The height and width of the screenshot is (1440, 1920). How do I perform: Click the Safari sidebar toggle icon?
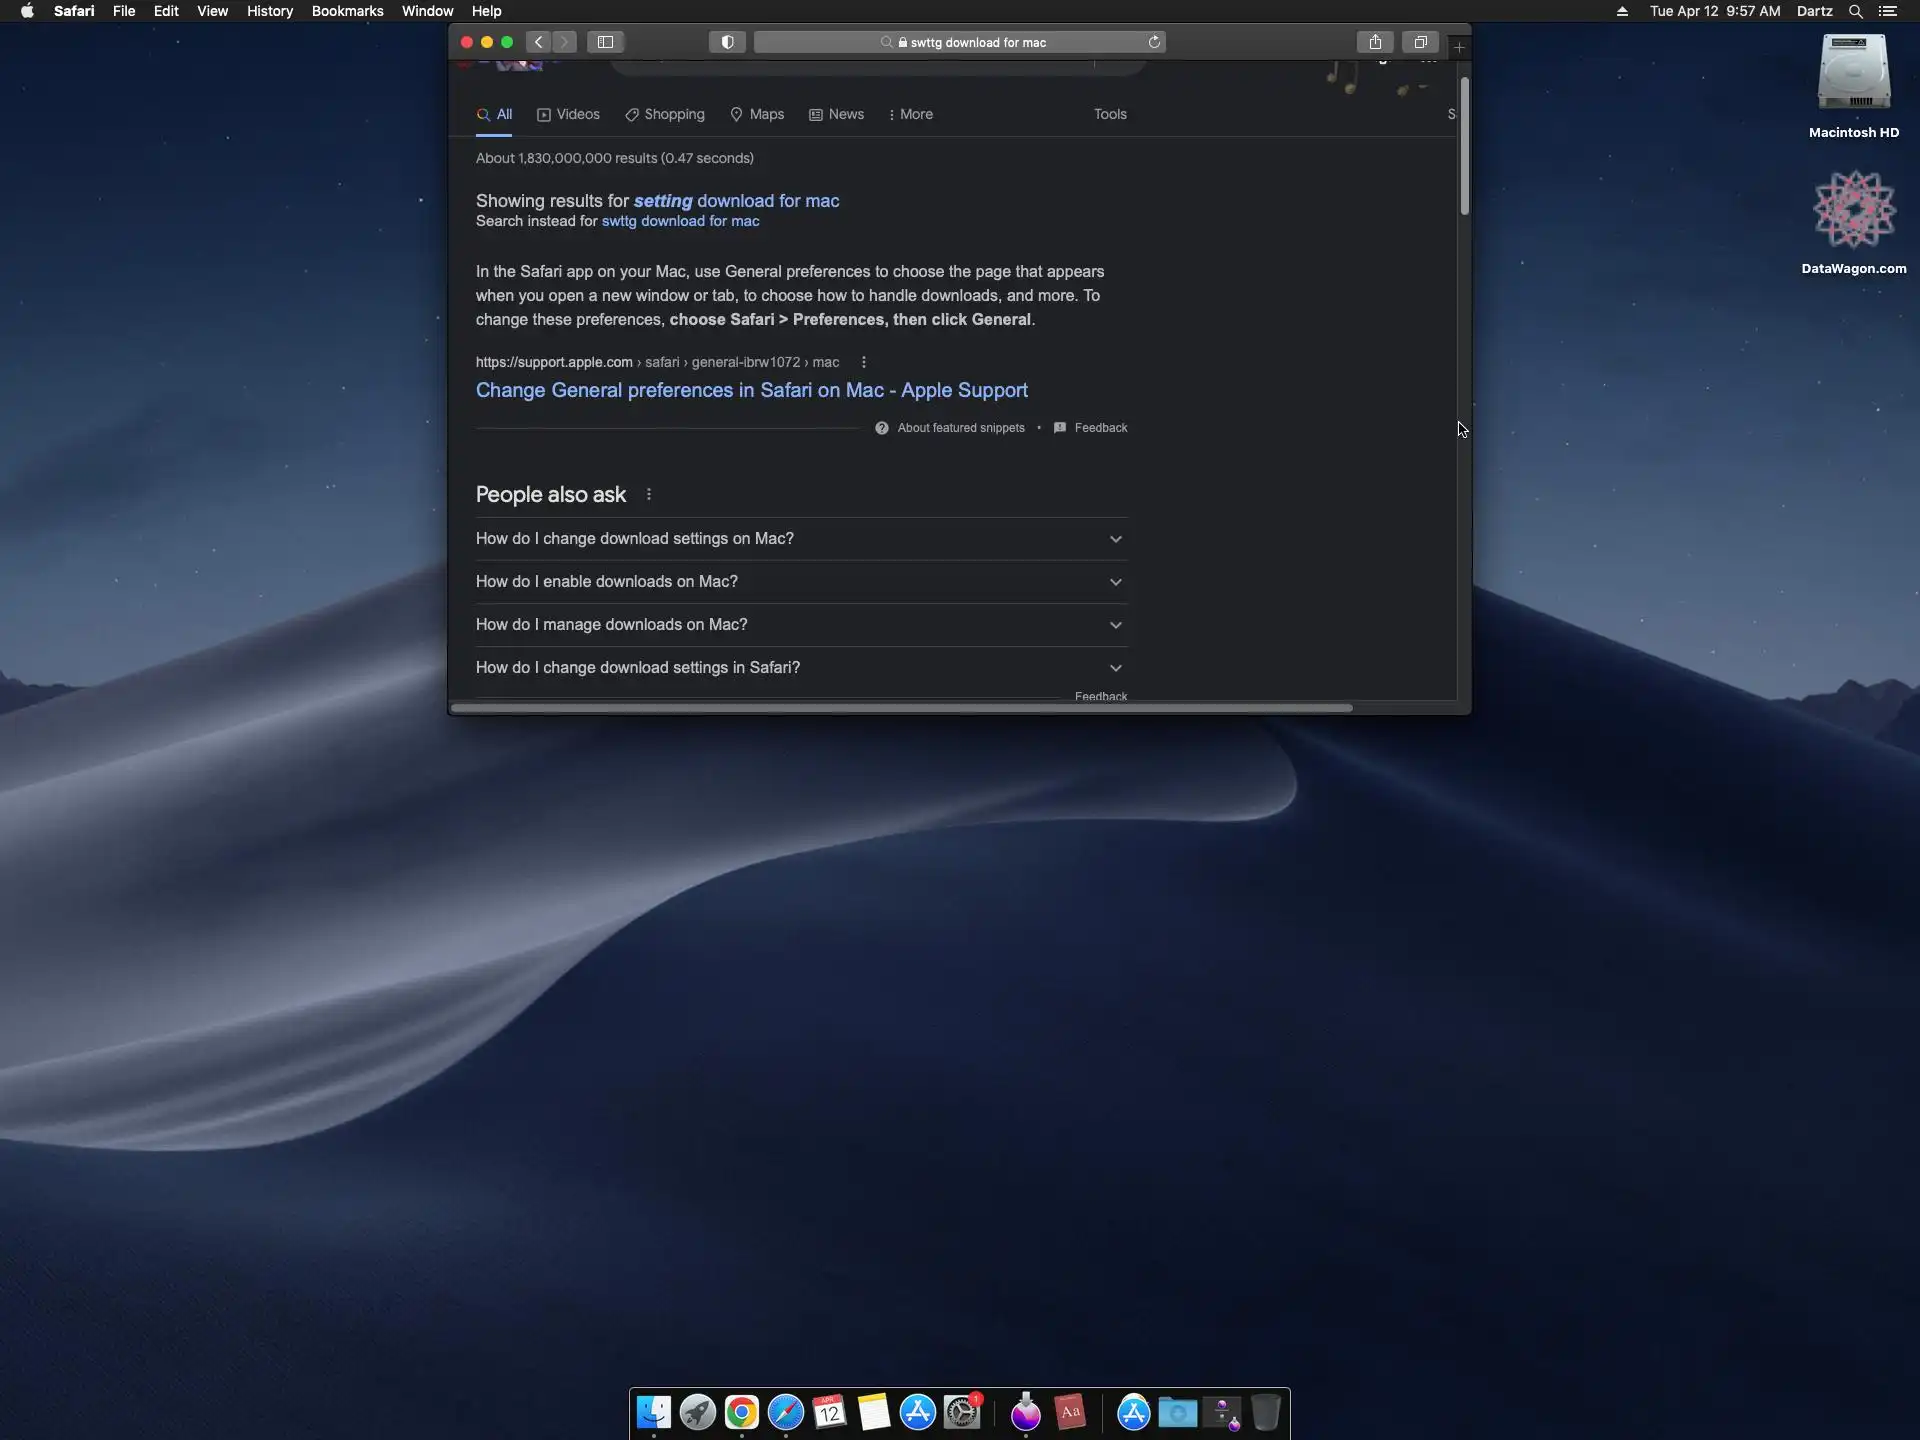605,42
